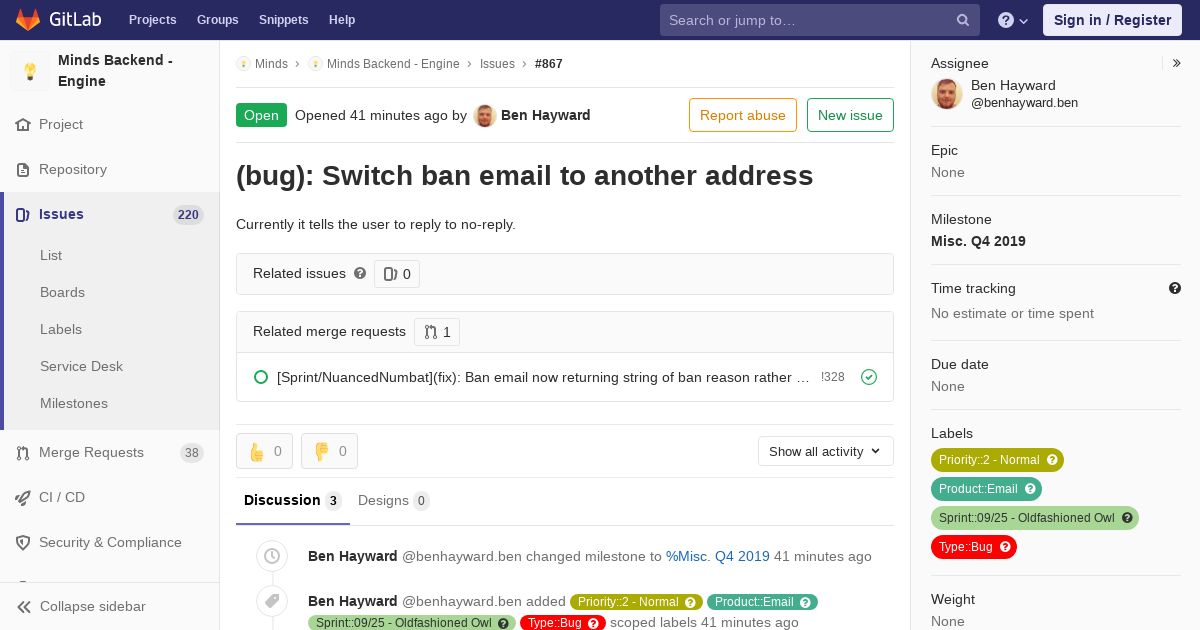Image resolution: width=1200 pixels, height=630 pixels.
Task: Click help icon on sidebar Priority::2 label
Action: [1052, 460]
